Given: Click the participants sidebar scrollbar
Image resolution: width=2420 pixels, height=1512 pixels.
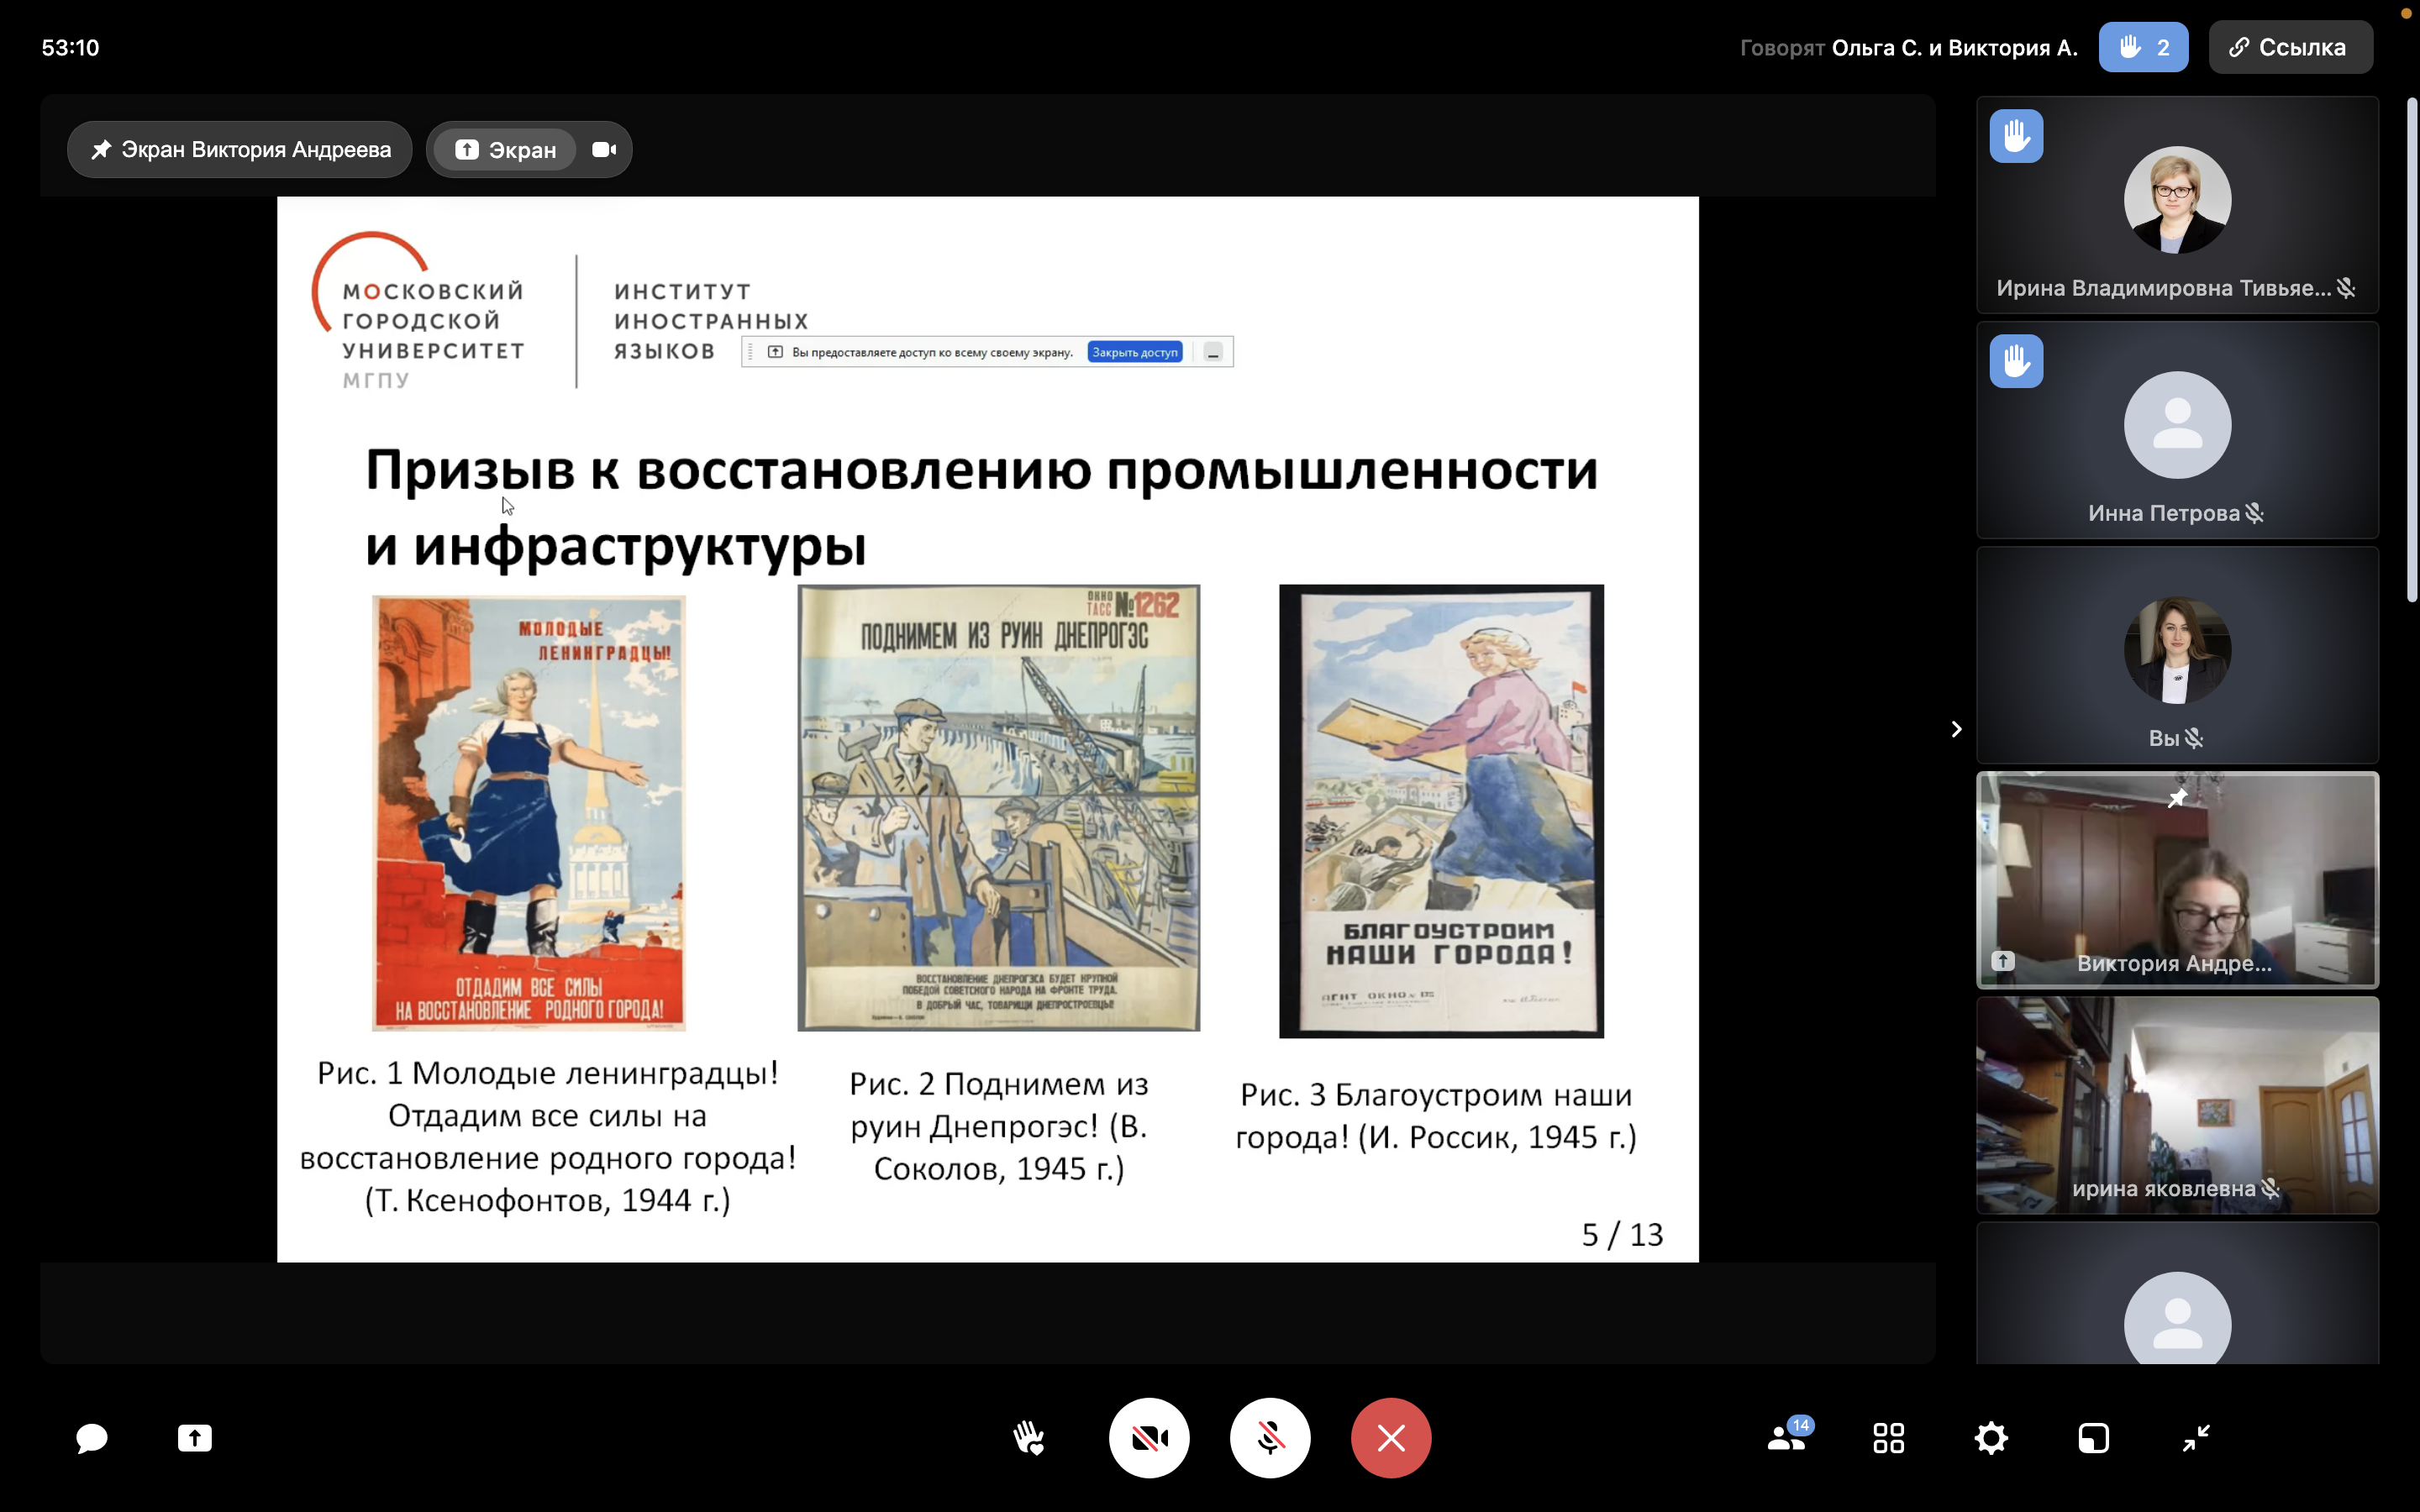Looking at the screenshot, I should pos(2412,350).
